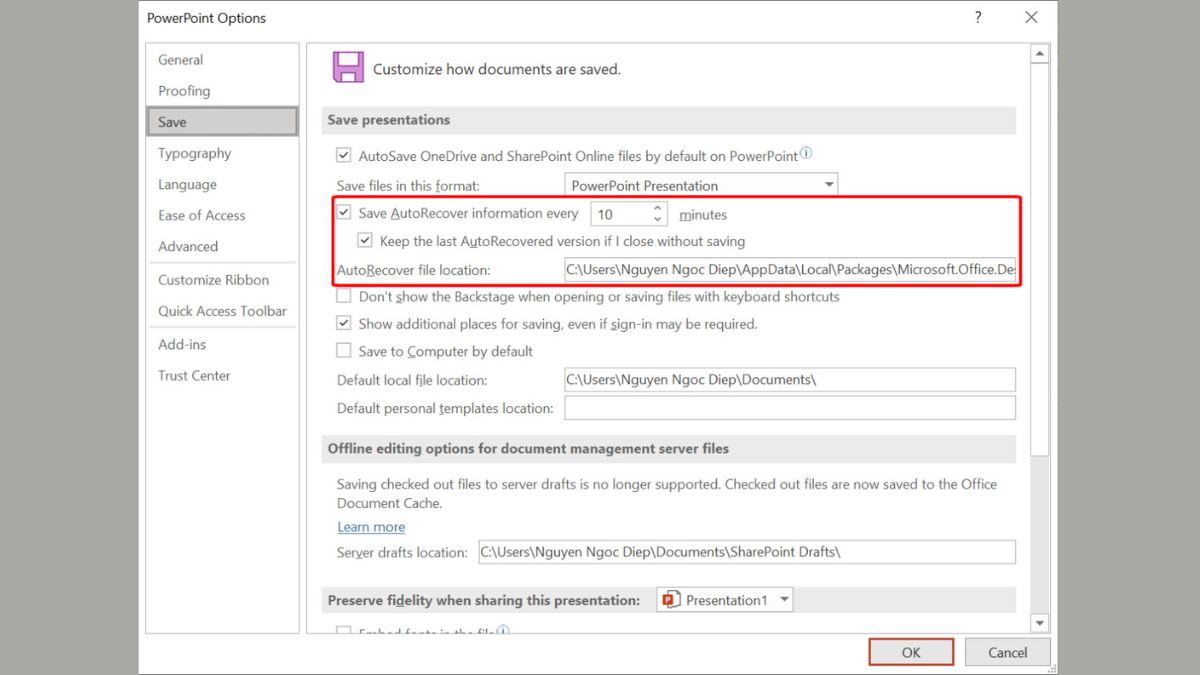The width and height of the screenshot is (1200, 675).
Task: Open the Language options category
Action: pyautogui.click(x=222, y=184)
